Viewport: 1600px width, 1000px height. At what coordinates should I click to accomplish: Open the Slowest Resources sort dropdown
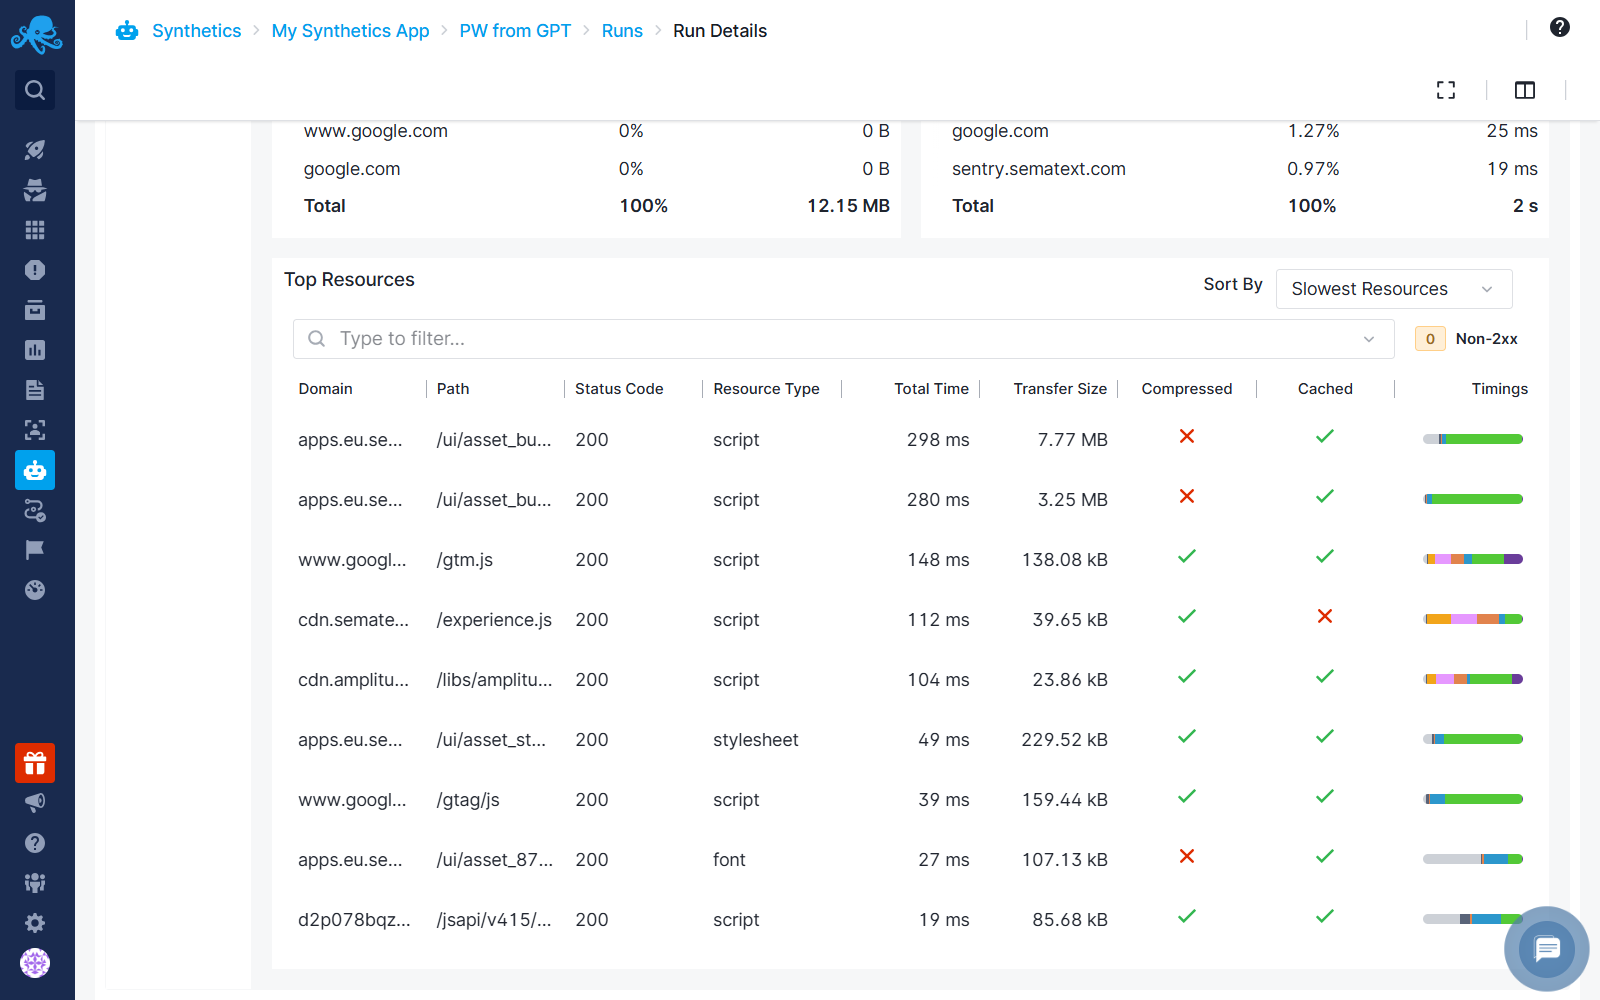1394,289
